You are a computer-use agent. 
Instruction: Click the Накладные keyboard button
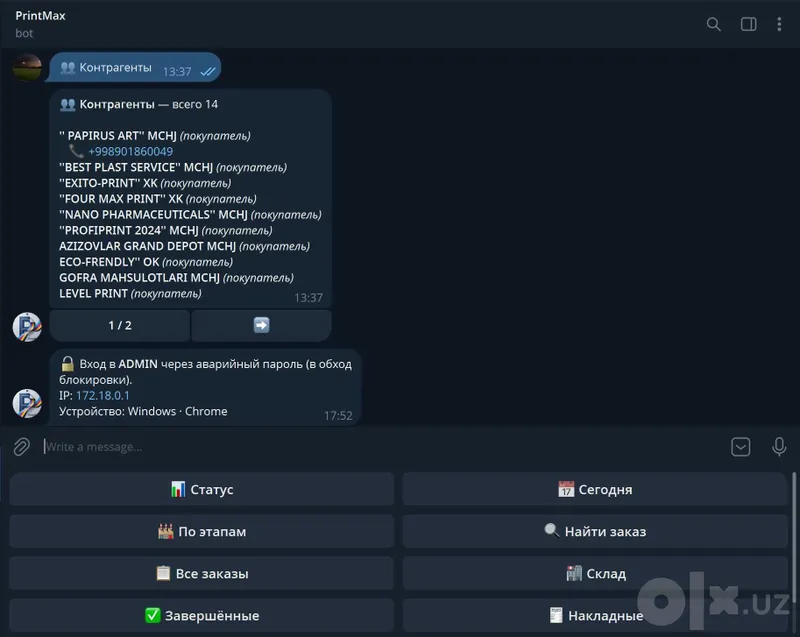(x=595, y=616)
